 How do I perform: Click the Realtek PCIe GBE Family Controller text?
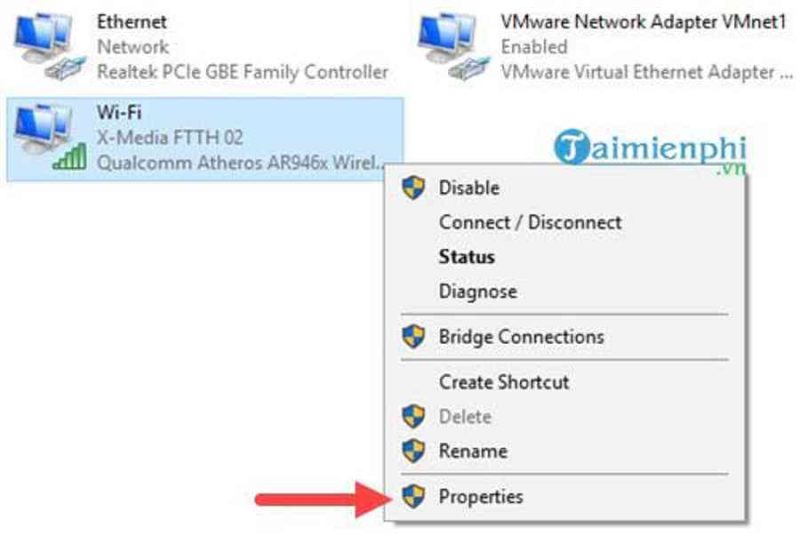click(243, 72)
